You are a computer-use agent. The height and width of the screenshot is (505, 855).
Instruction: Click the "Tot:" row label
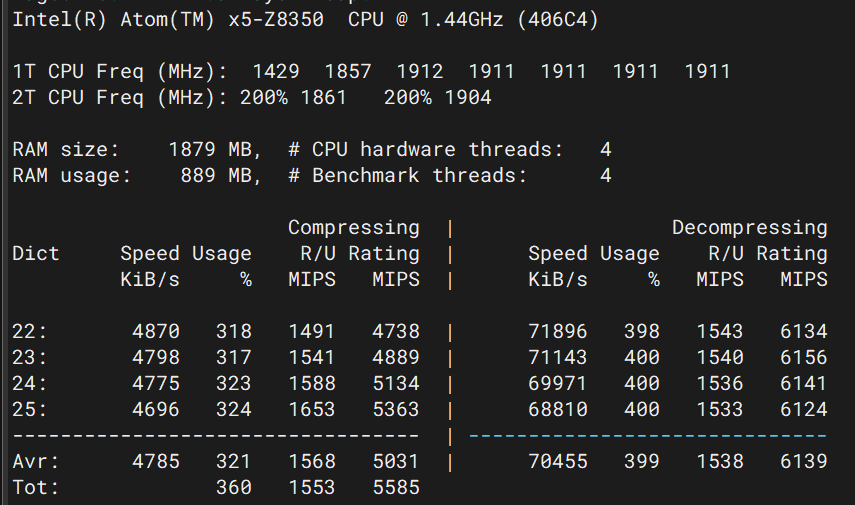[36, 487]
